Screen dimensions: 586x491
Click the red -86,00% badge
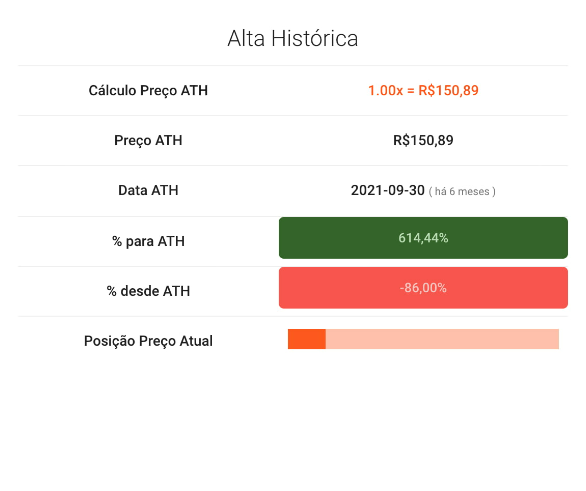coord(423,288)
